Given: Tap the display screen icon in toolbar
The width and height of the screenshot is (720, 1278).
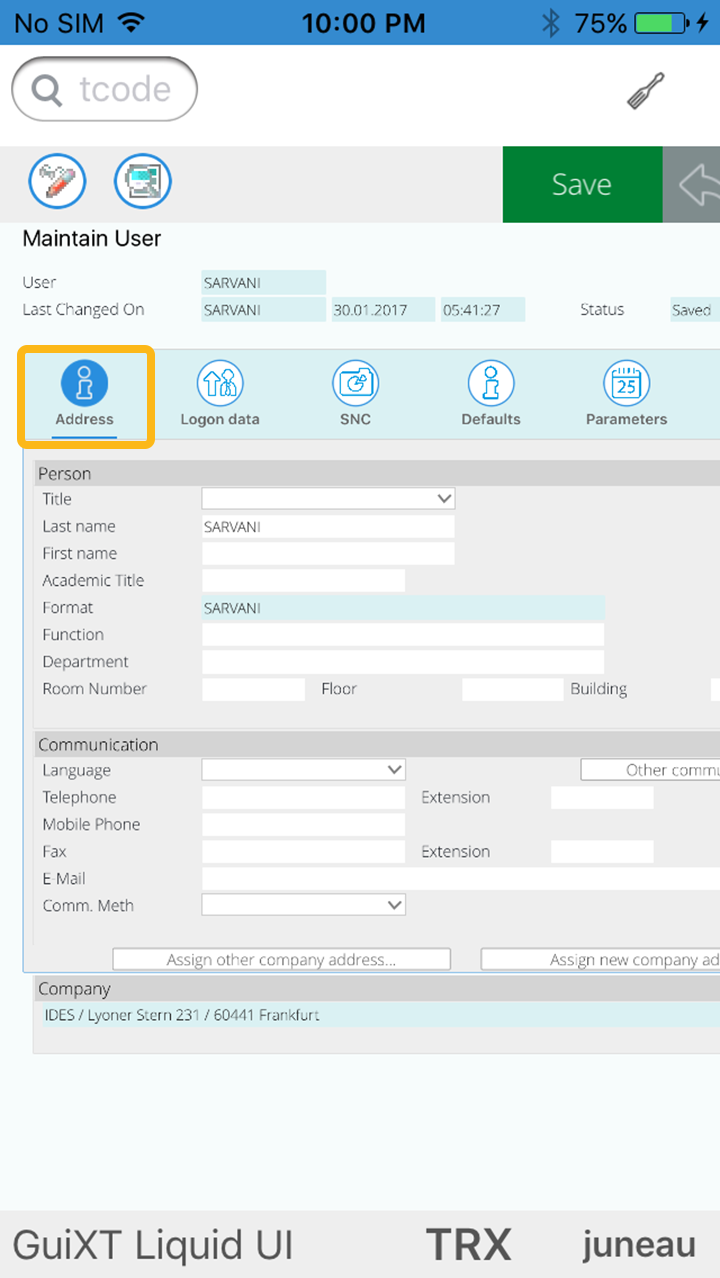Looking at the screenshot, I should tap(143, 182).
